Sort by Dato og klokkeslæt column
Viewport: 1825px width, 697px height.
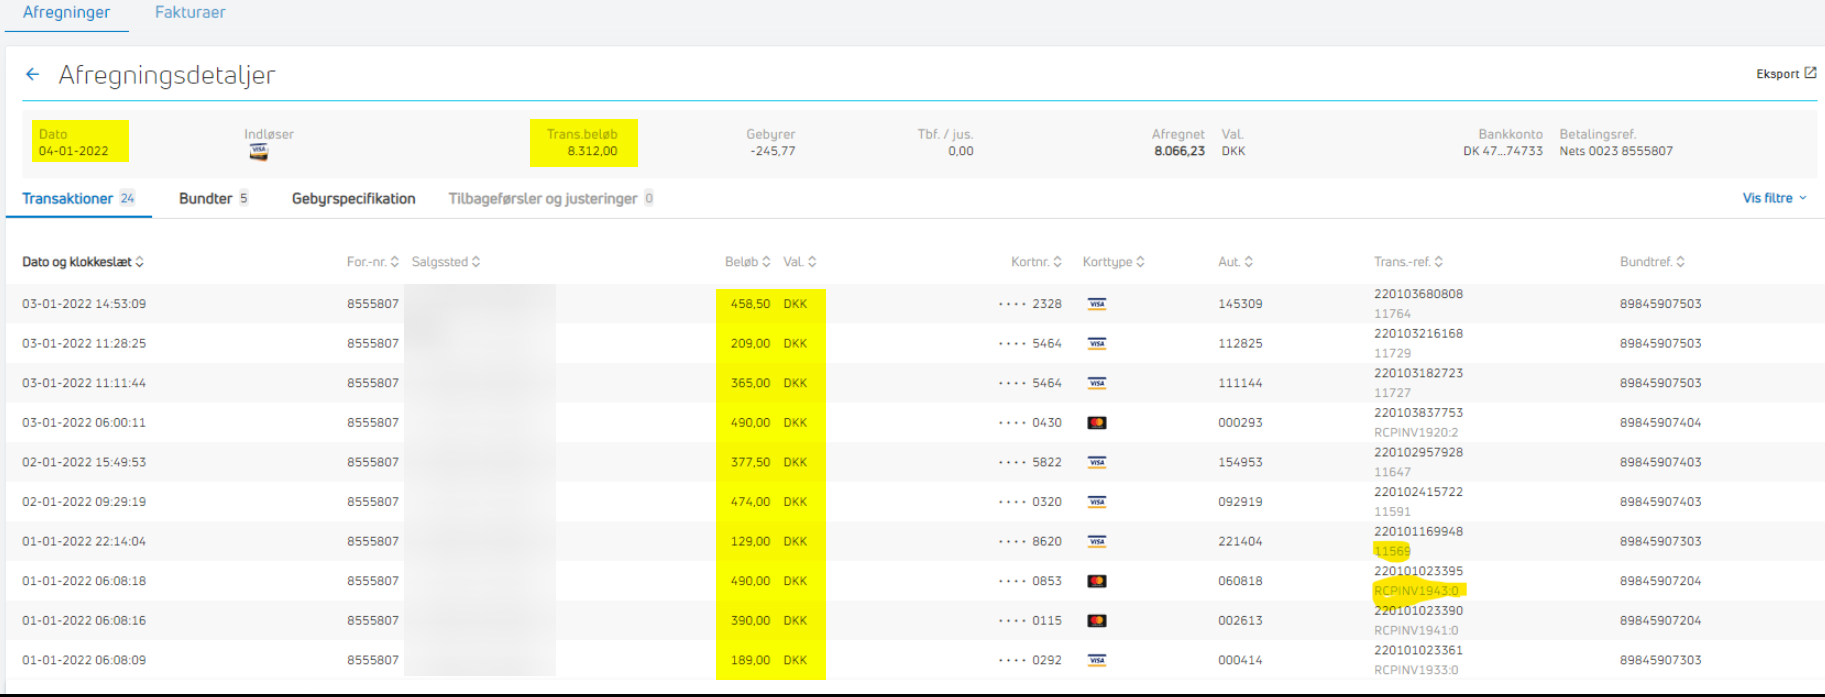83,262
